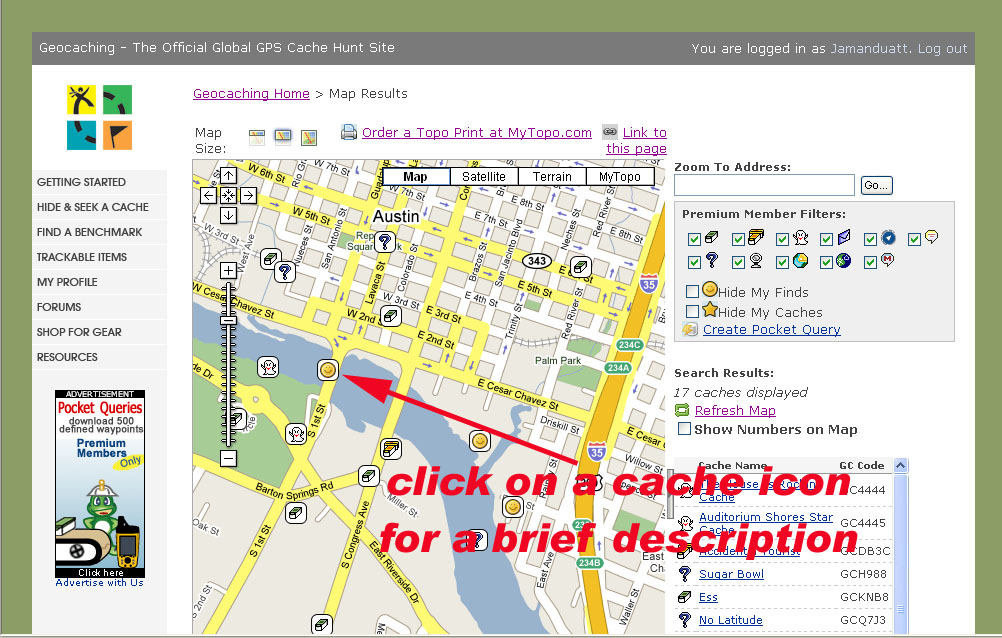This screenshot has height=638, width=1002.
Task: Select the medium map size icon
Action: click(x=282, y=137)
